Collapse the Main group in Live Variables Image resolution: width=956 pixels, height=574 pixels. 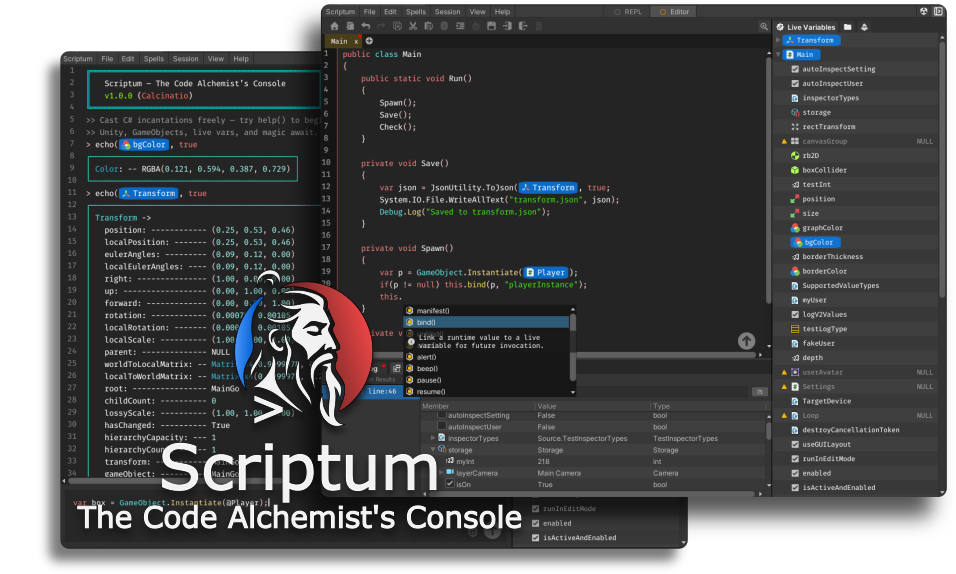tap(779, 55)
